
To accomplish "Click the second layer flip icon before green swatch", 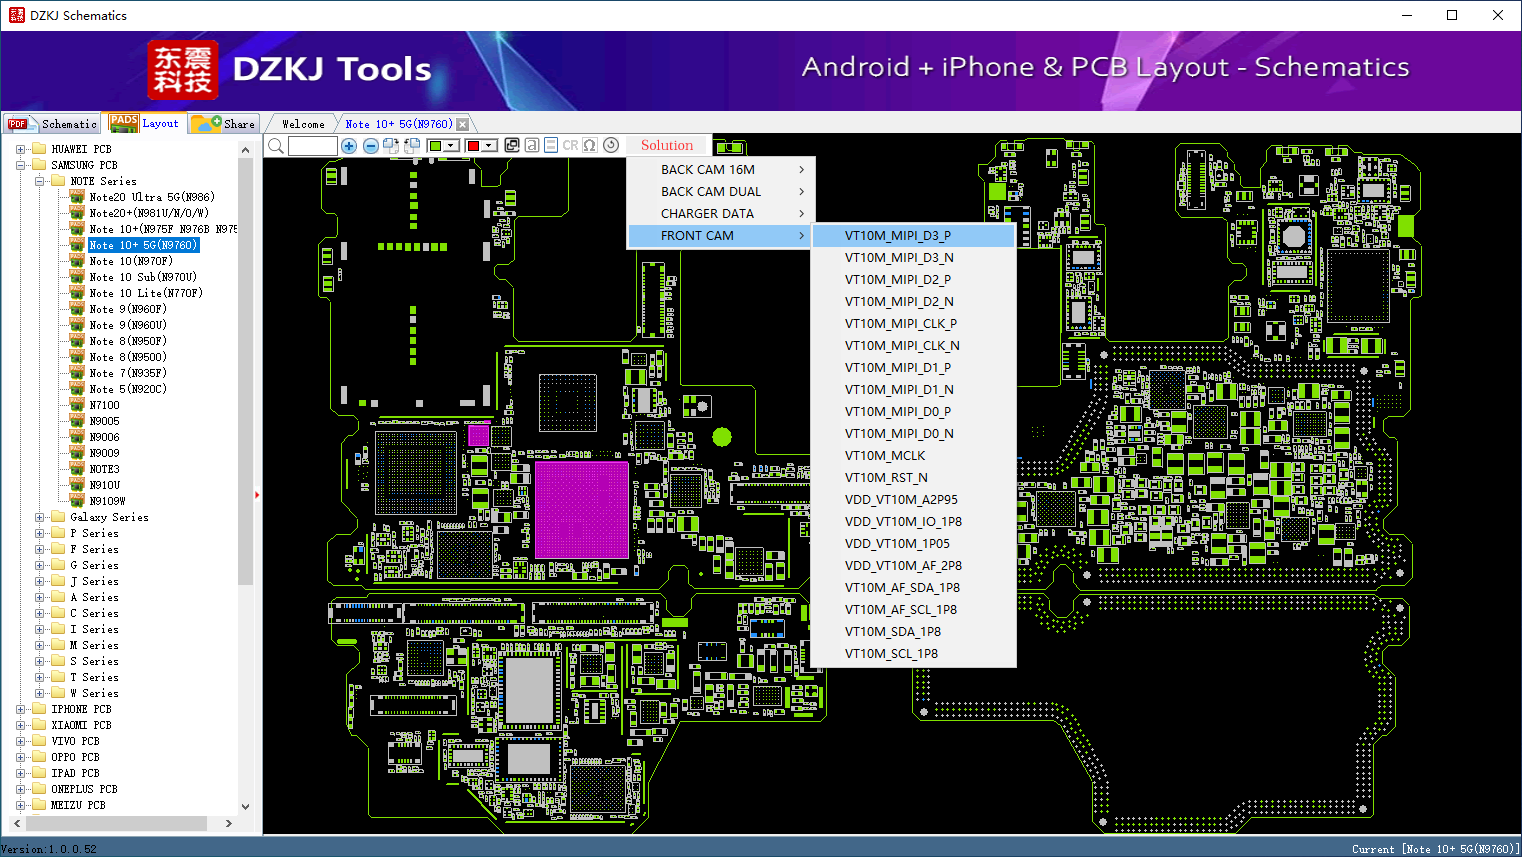I will tap(411, 146).
